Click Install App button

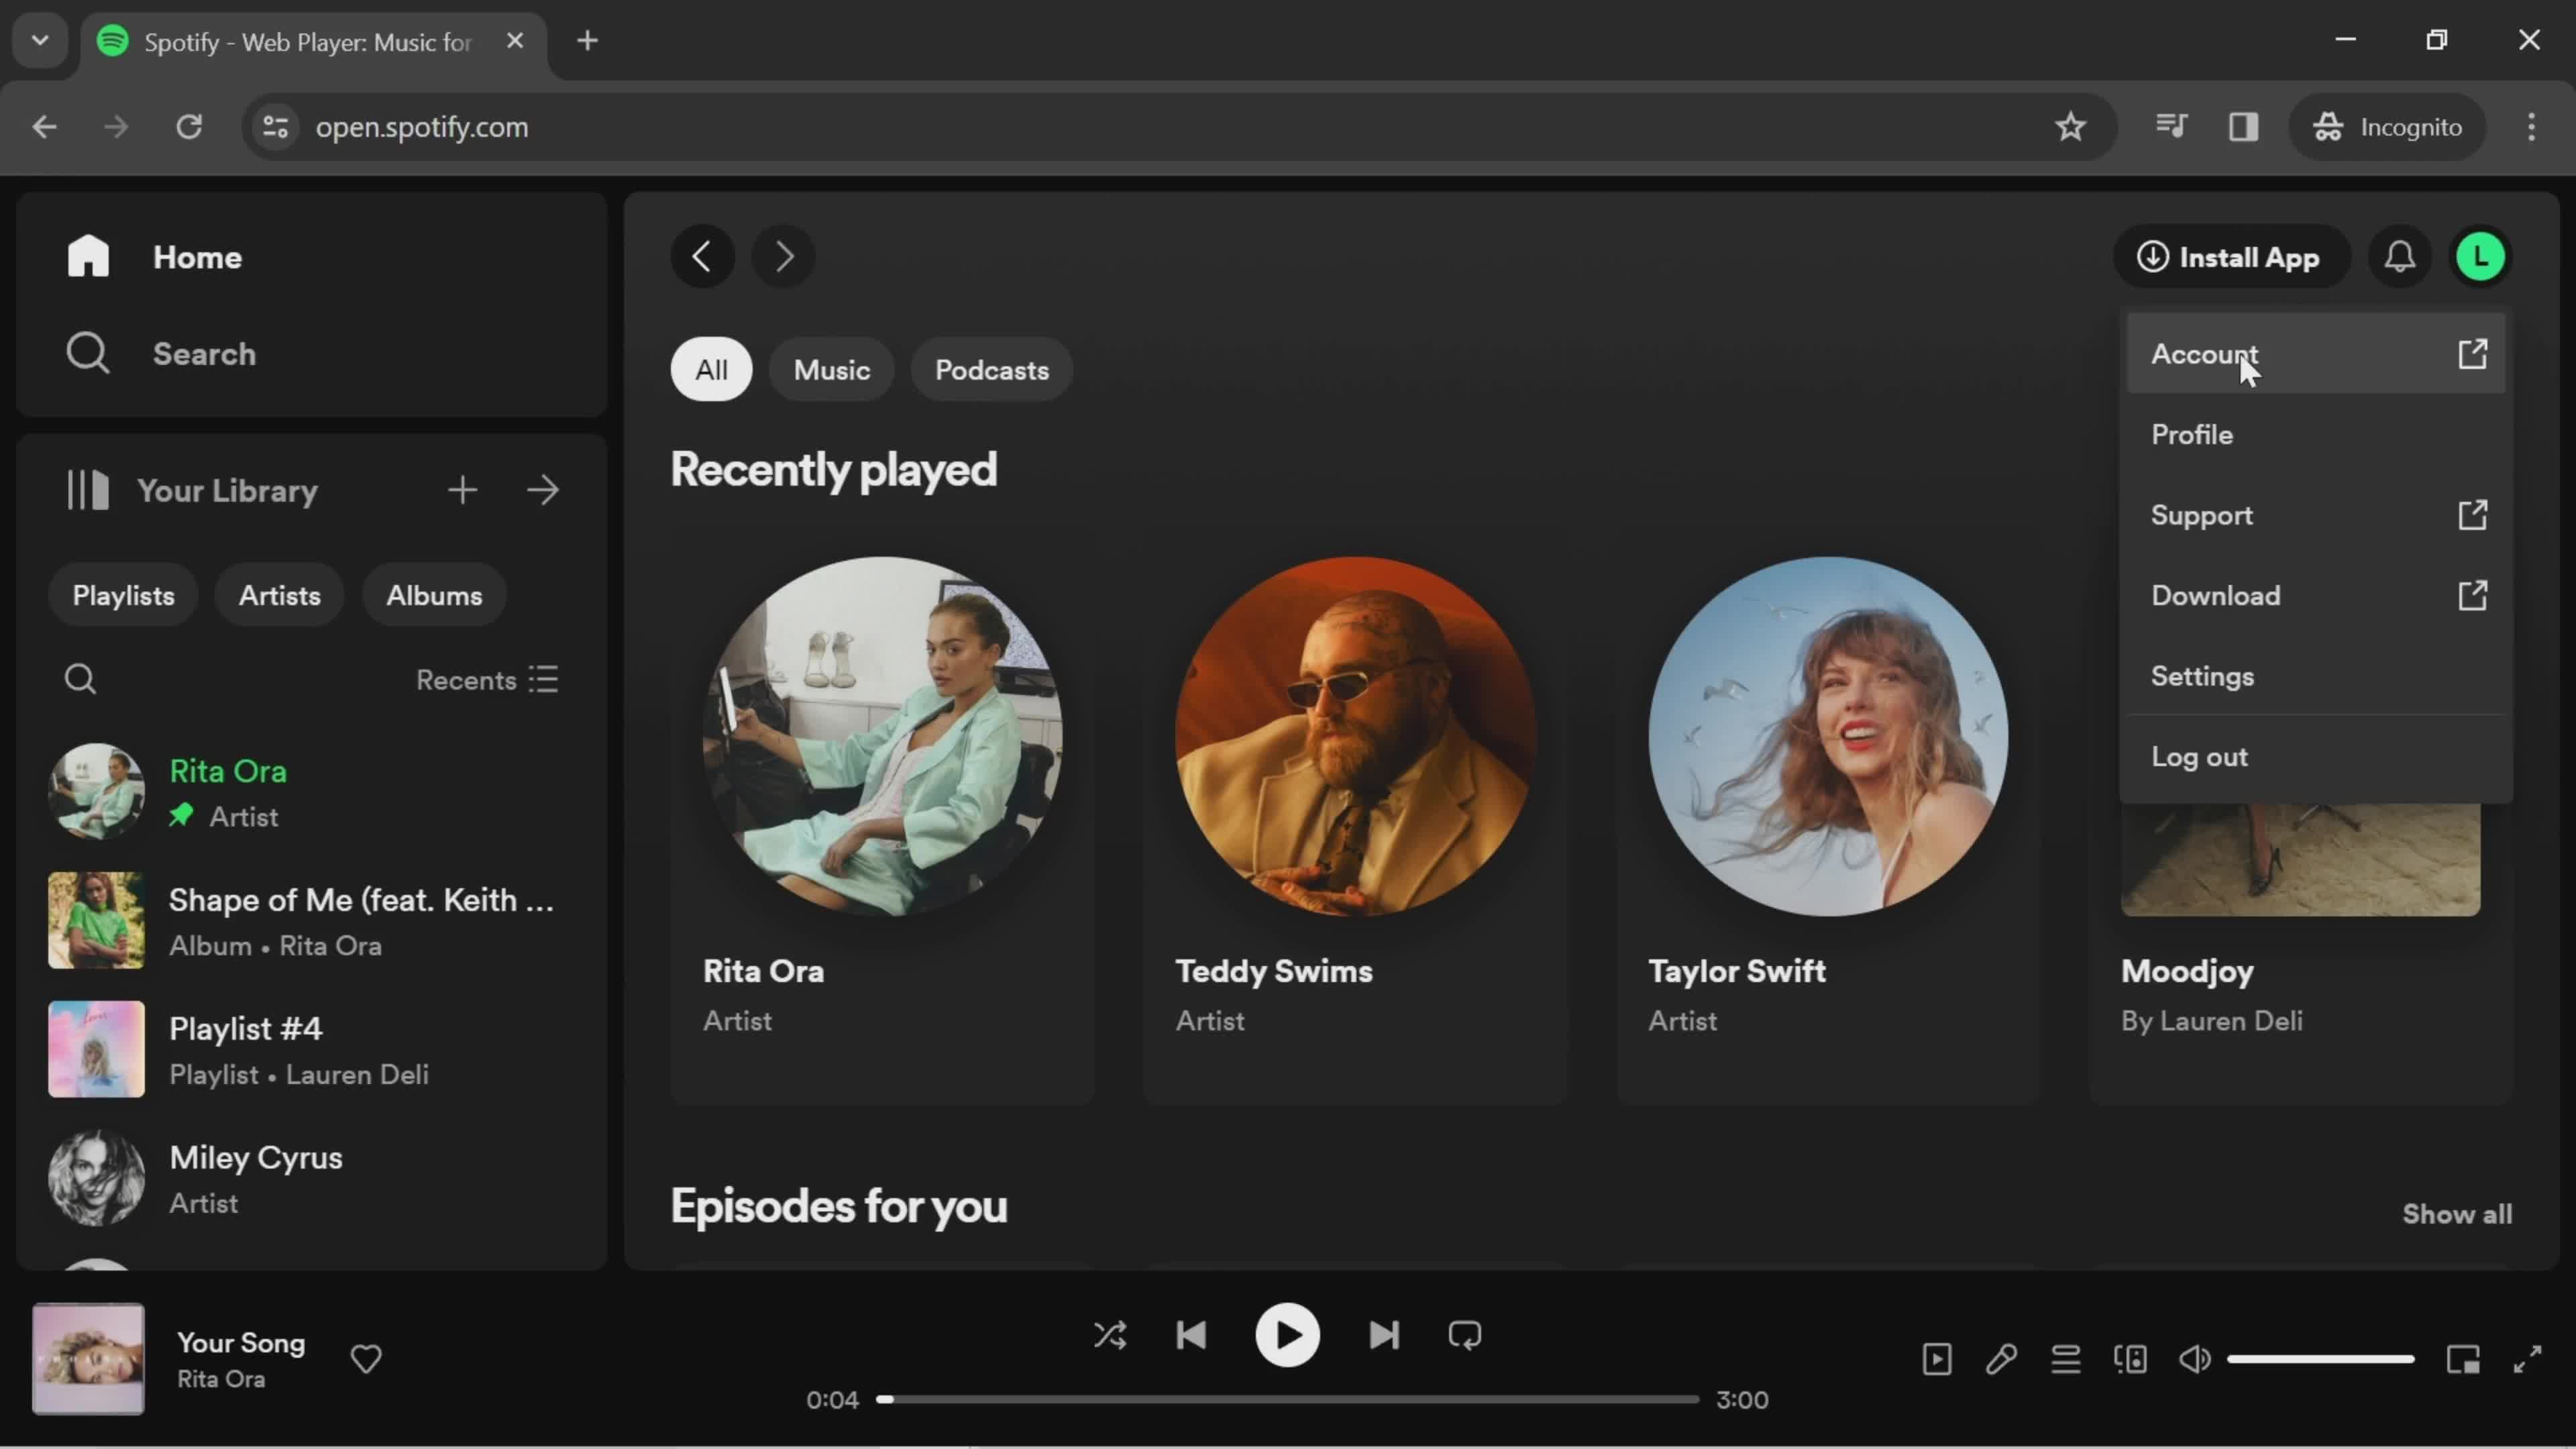[2231, 257]
